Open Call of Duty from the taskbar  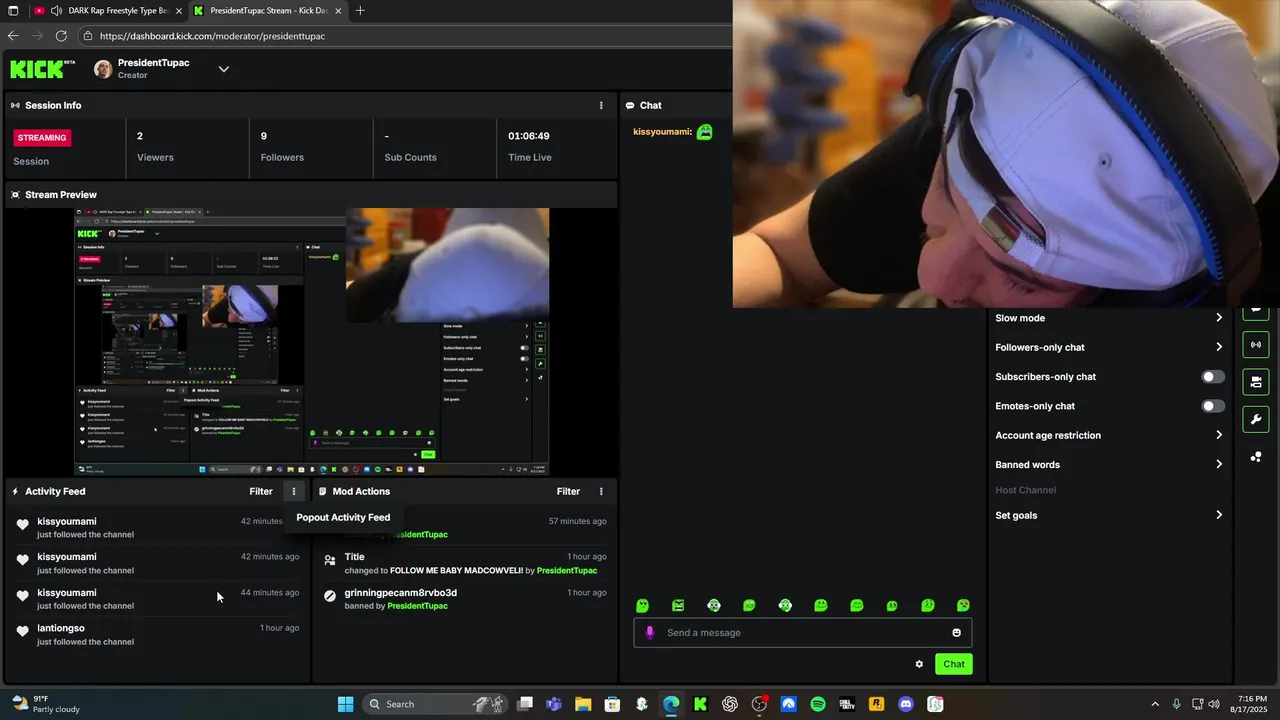pos(847,704)
